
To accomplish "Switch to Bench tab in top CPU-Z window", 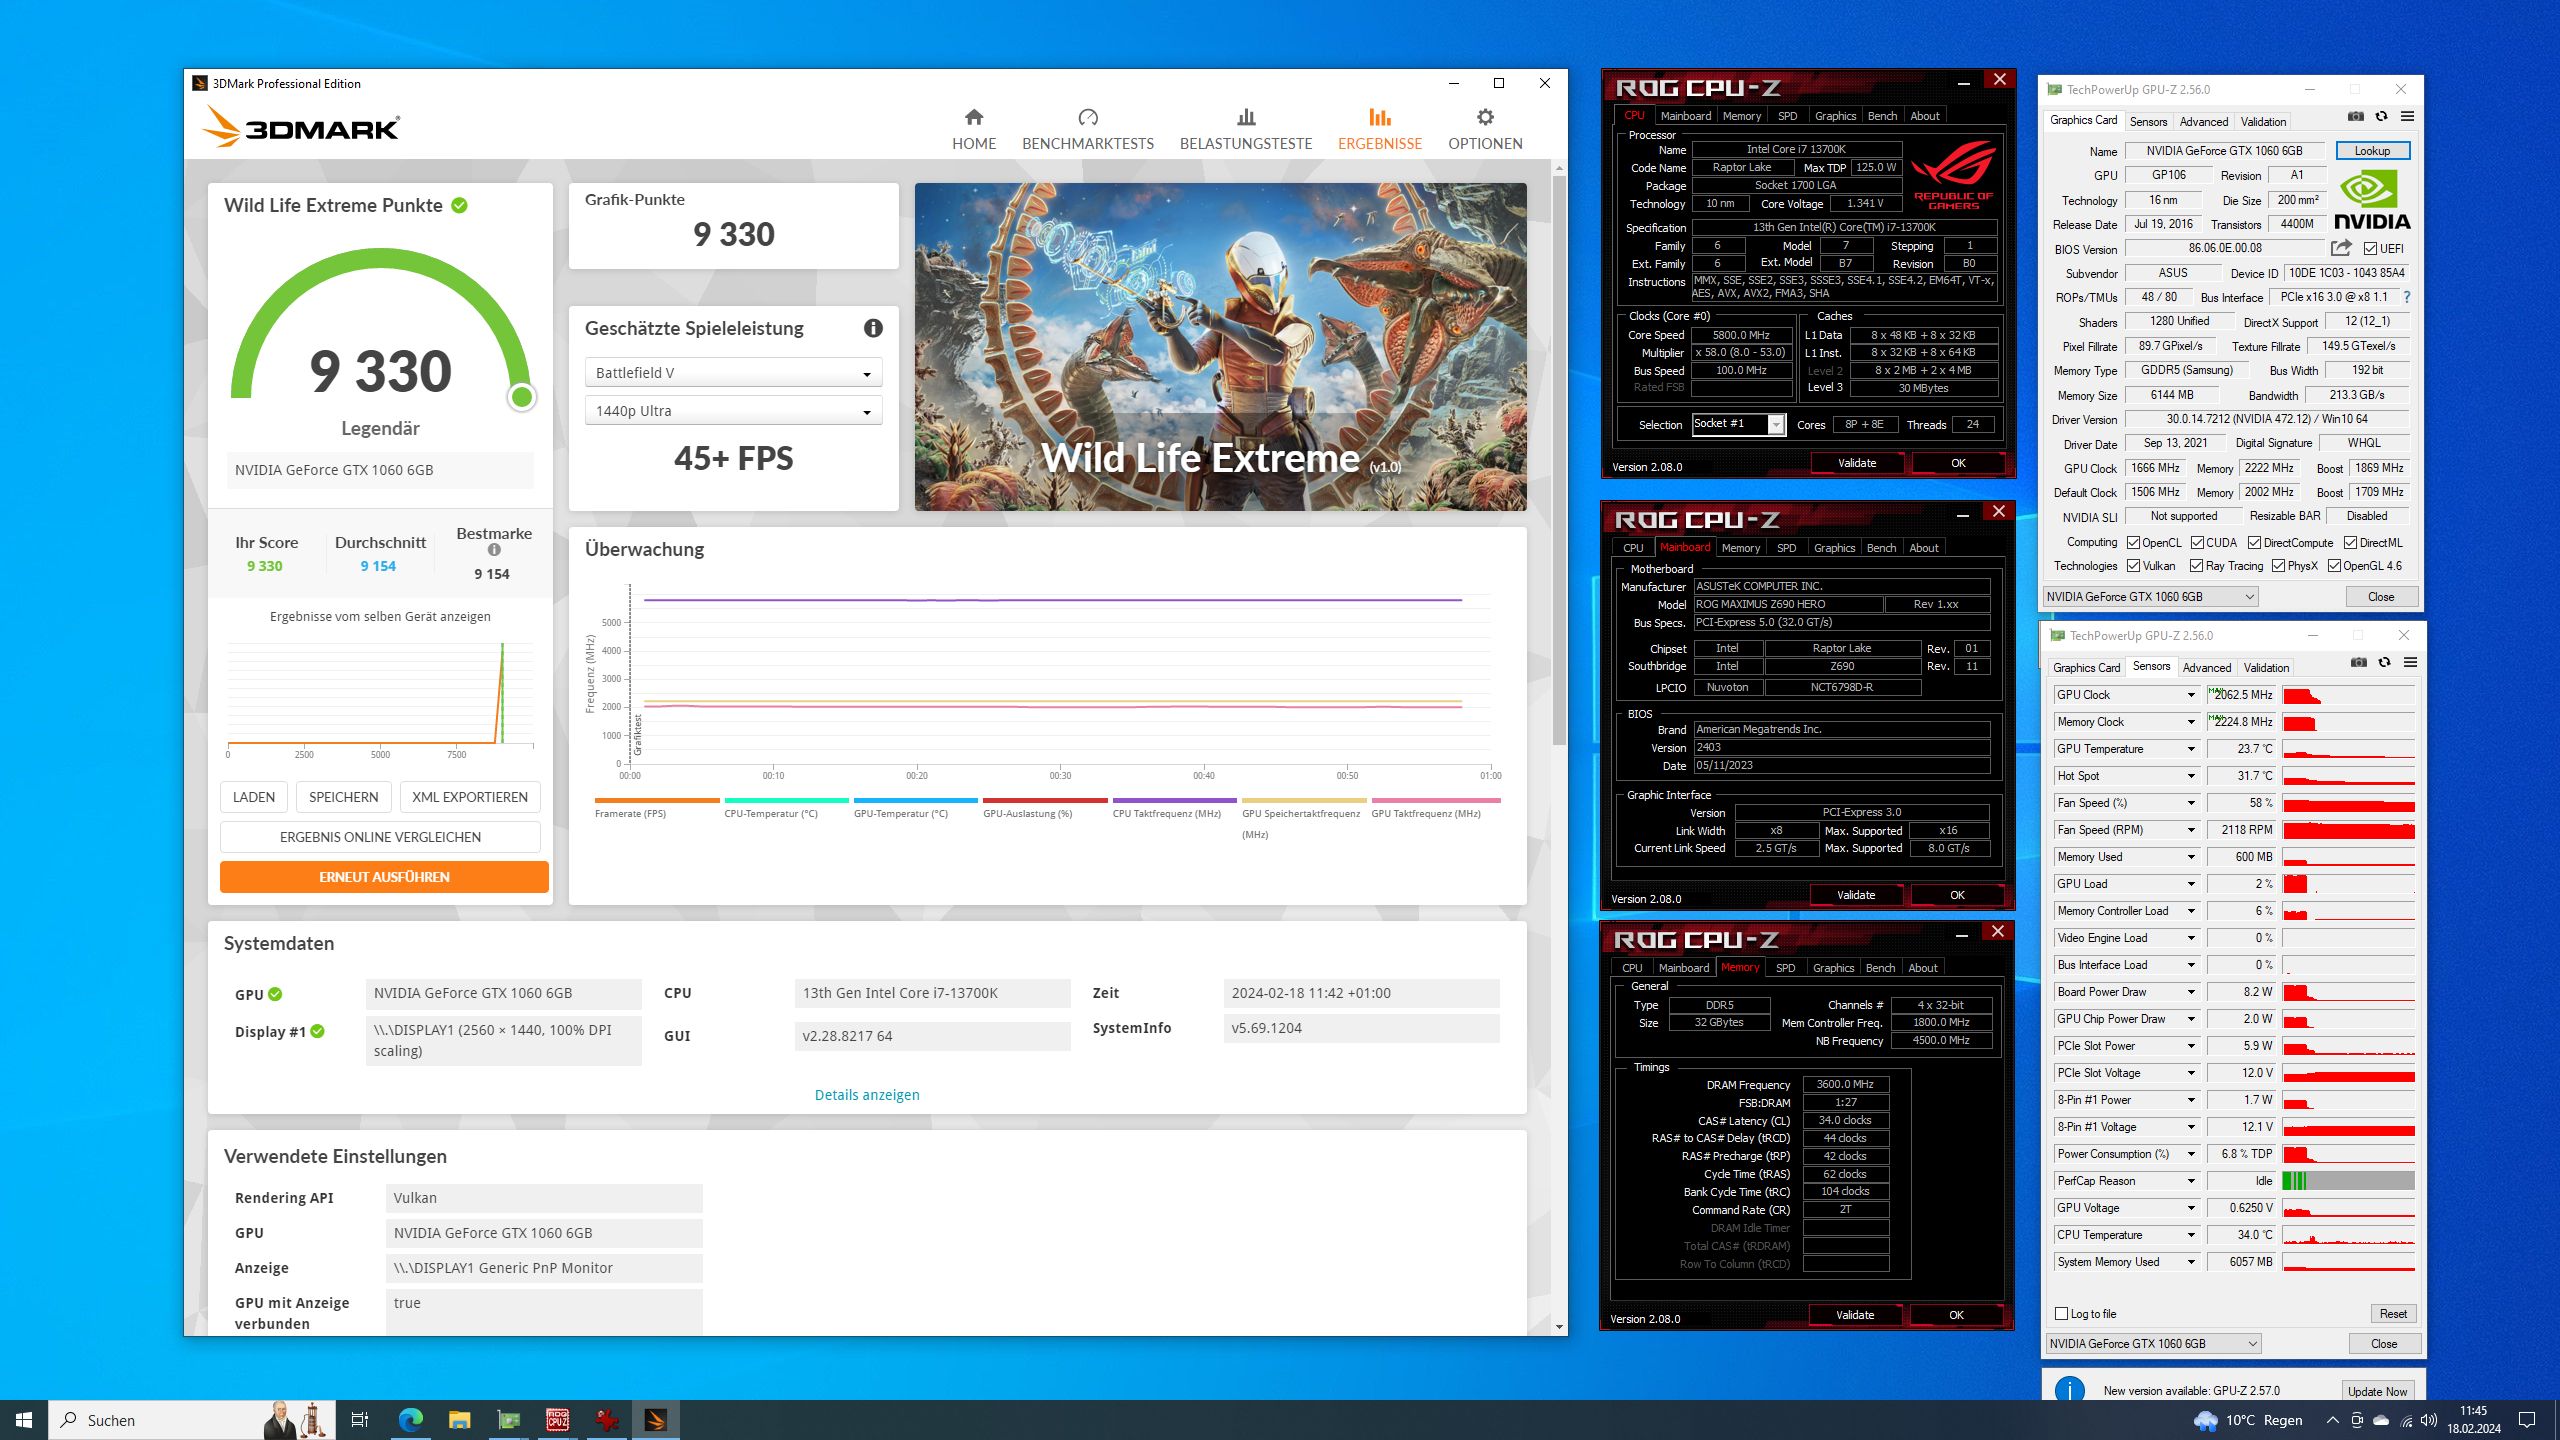I will pos(1882,116).
